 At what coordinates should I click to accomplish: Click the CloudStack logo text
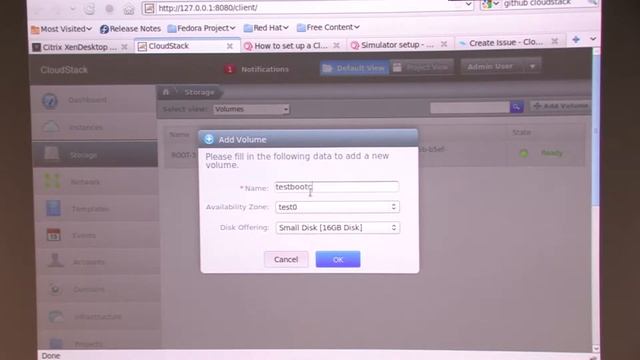[x=64, y=70]
